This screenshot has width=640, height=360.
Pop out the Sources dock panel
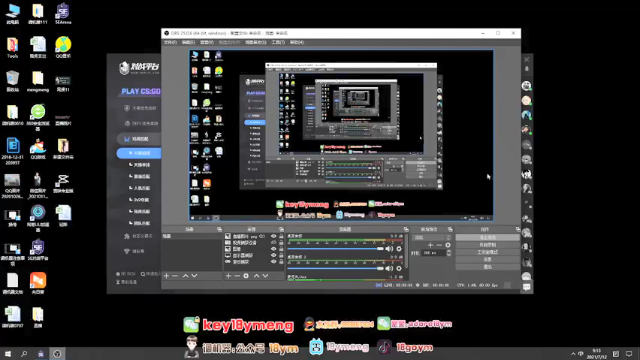click(x=281, y=229)
